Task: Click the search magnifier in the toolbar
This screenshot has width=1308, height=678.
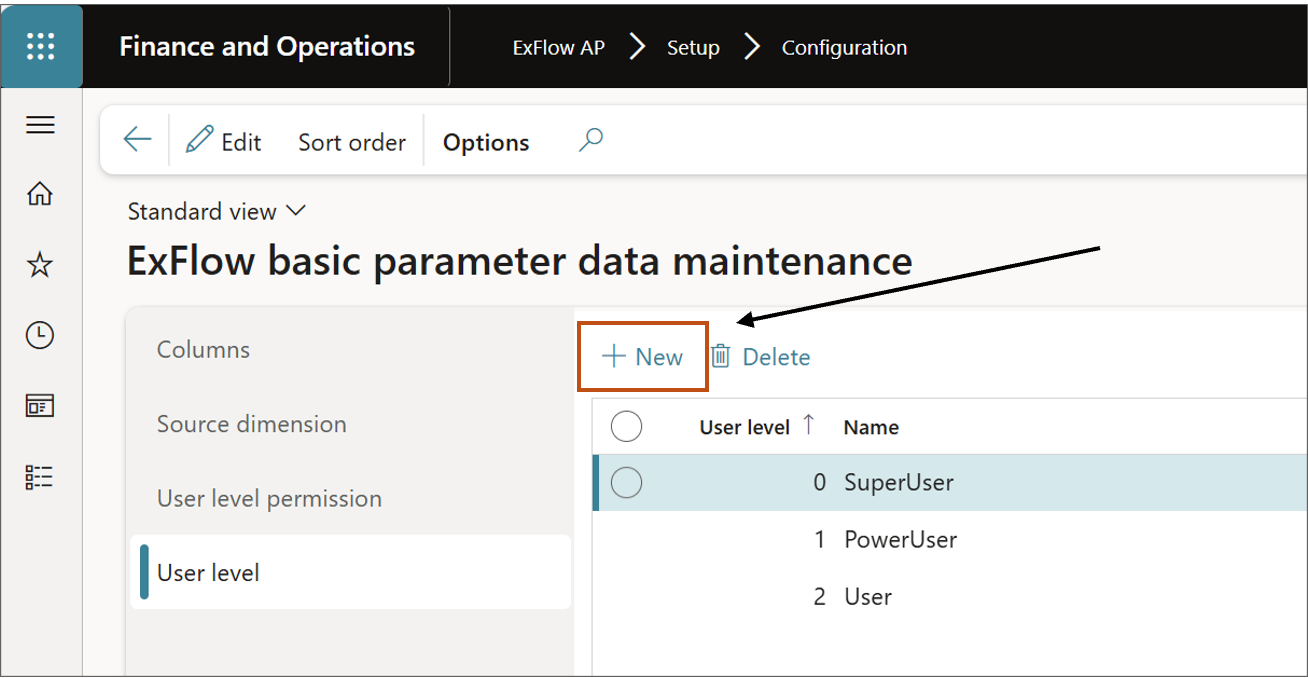Action: [591, 141]
